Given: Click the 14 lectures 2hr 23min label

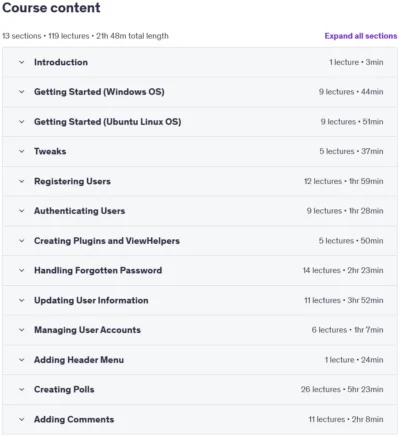Looking at the screenshot, I should [x=343, y=270].
